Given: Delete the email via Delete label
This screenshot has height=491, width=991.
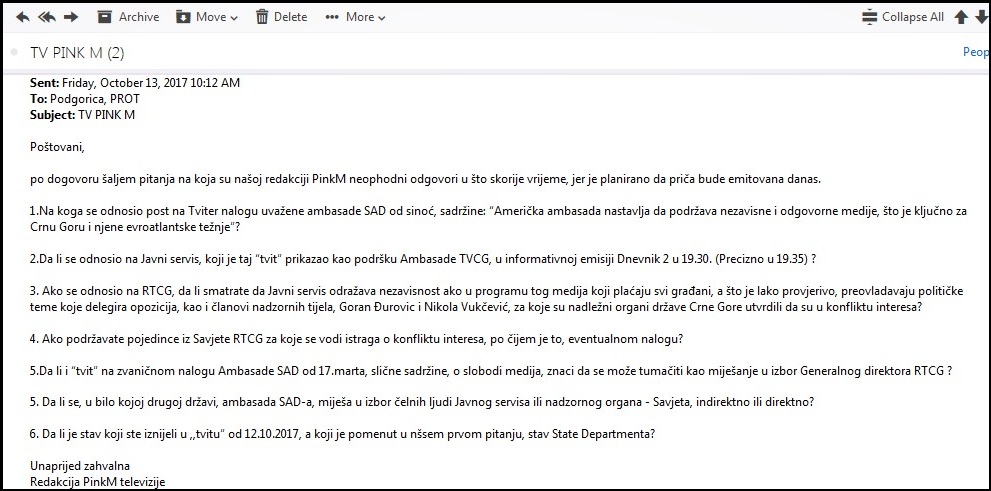Looking at the screenshot, I should tap(291, 17).
